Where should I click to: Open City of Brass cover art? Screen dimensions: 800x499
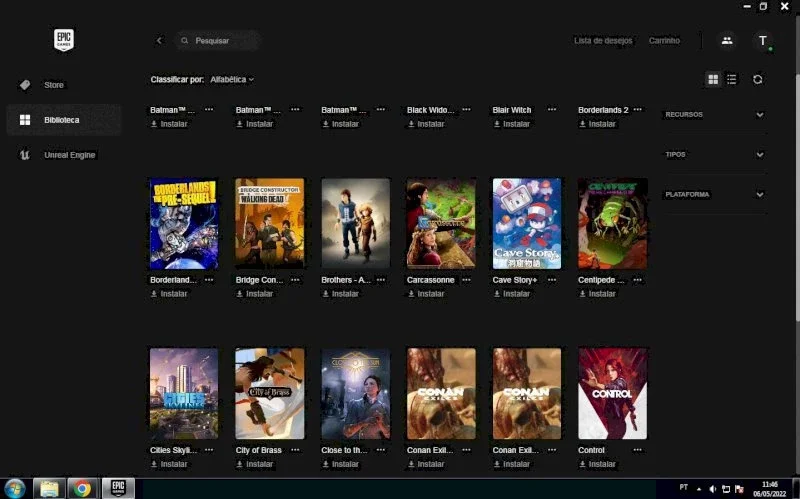click(270, 393)
